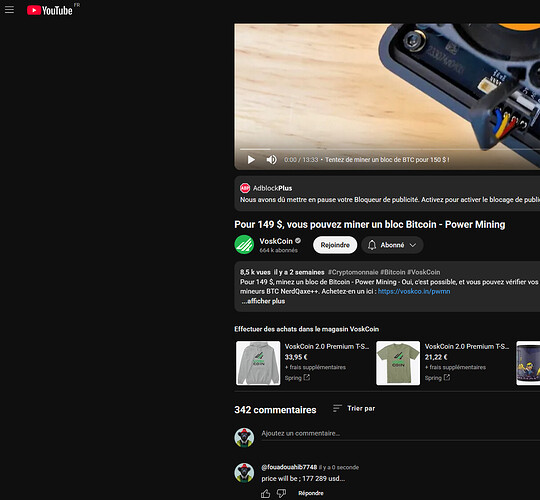Screen dimensions: 540x500
Task: Open Spring external link under 21,22 €
Action: (437, 378)
